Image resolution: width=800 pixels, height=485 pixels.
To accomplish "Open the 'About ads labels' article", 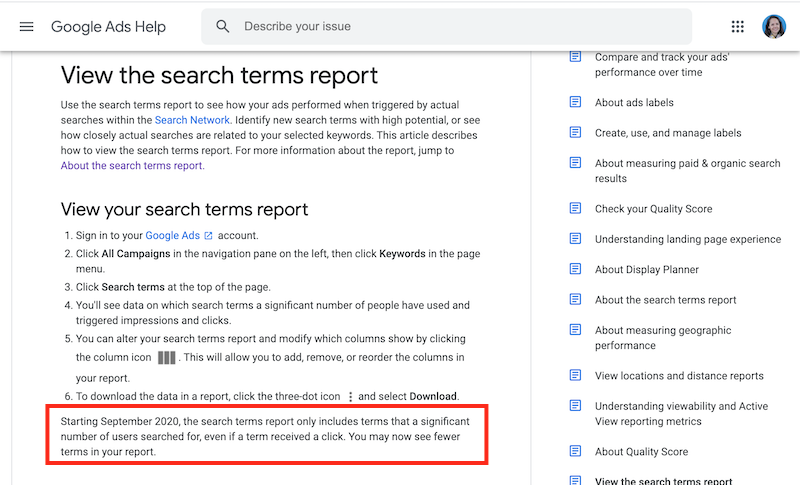I will point(634,103).
